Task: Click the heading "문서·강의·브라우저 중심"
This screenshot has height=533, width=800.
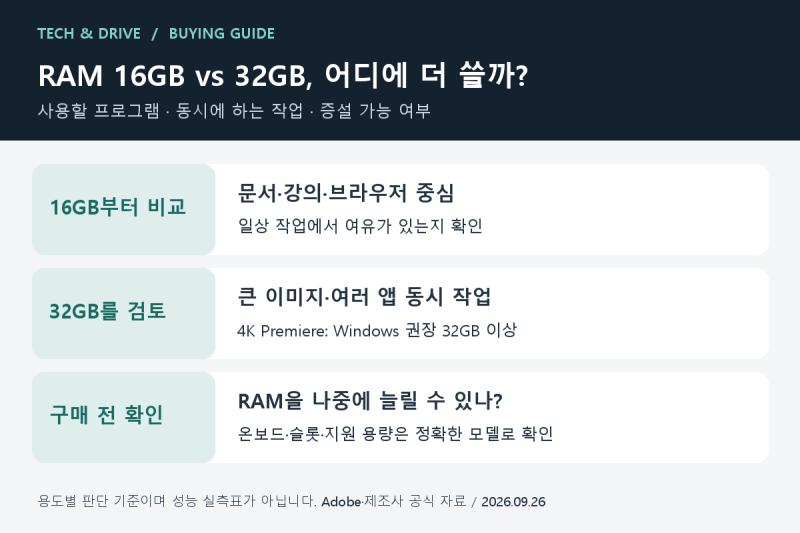Action: tap(346, 193)
